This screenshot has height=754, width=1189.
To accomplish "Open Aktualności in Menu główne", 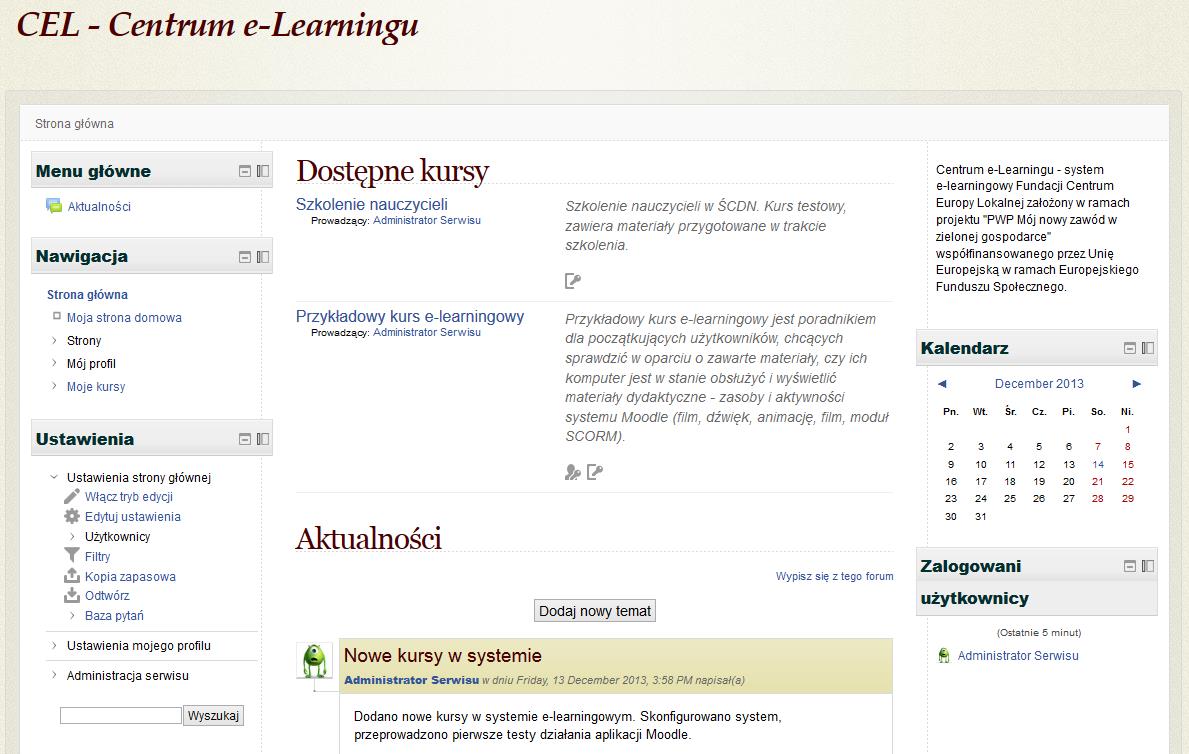I will click(x=99, y=206).
